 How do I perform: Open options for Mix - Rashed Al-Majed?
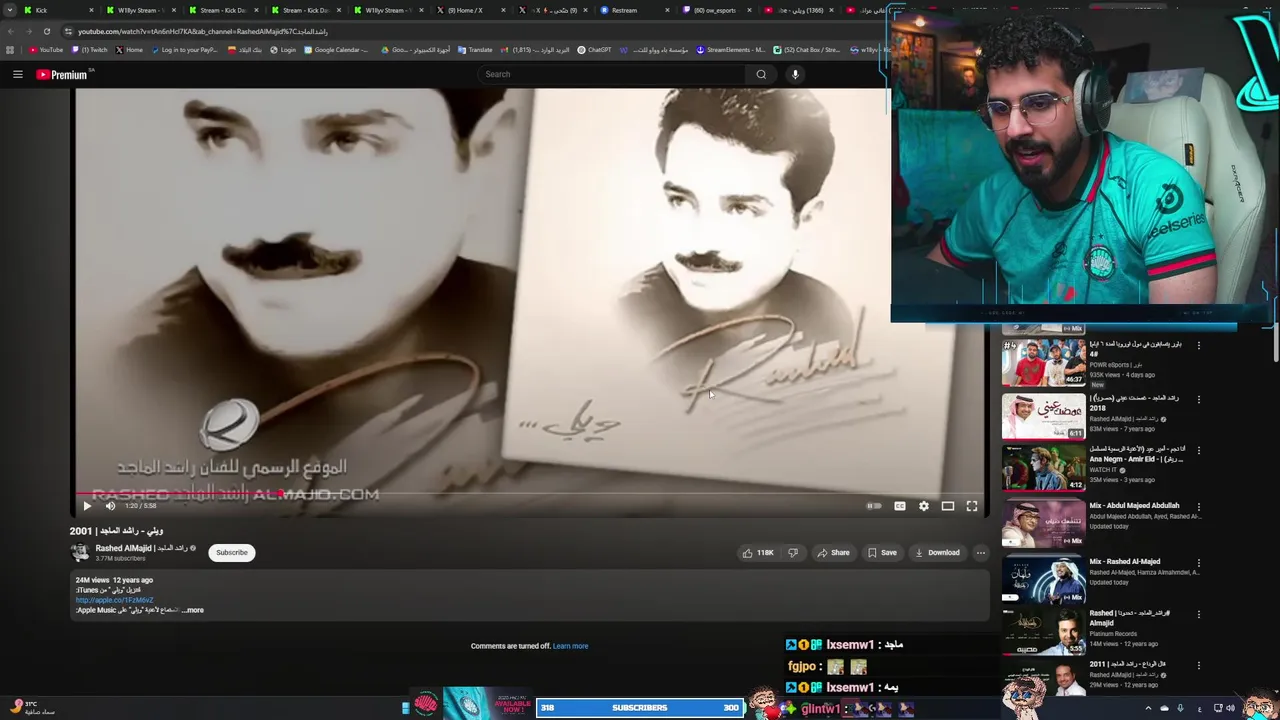1199,563
